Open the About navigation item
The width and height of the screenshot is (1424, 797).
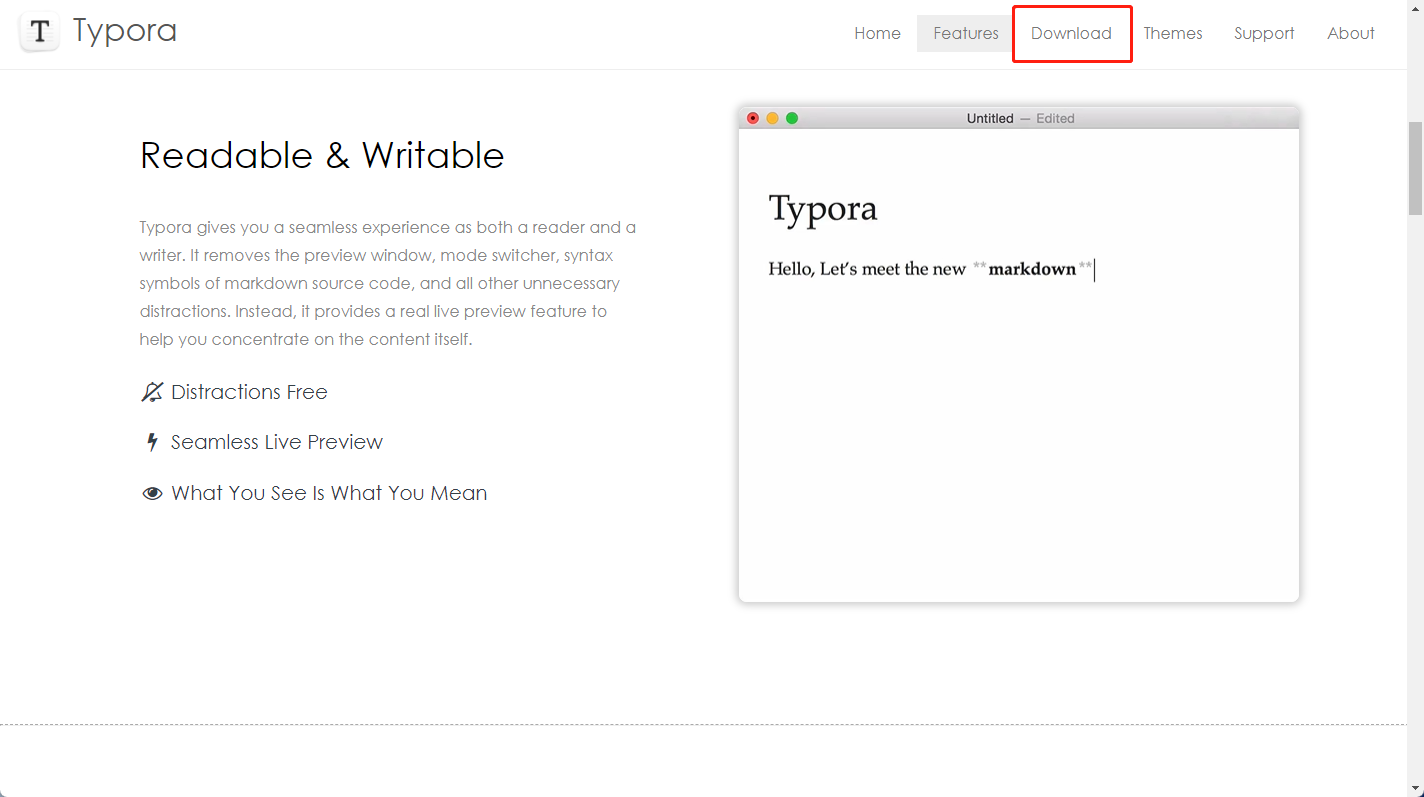(1351, 33)
